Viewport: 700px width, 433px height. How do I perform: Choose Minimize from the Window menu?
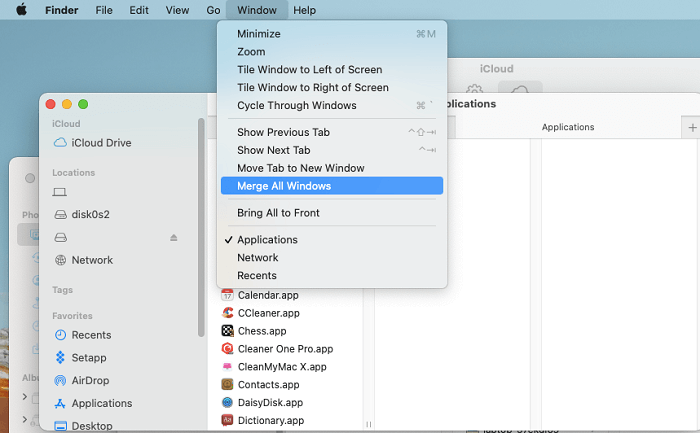point(332,34)
